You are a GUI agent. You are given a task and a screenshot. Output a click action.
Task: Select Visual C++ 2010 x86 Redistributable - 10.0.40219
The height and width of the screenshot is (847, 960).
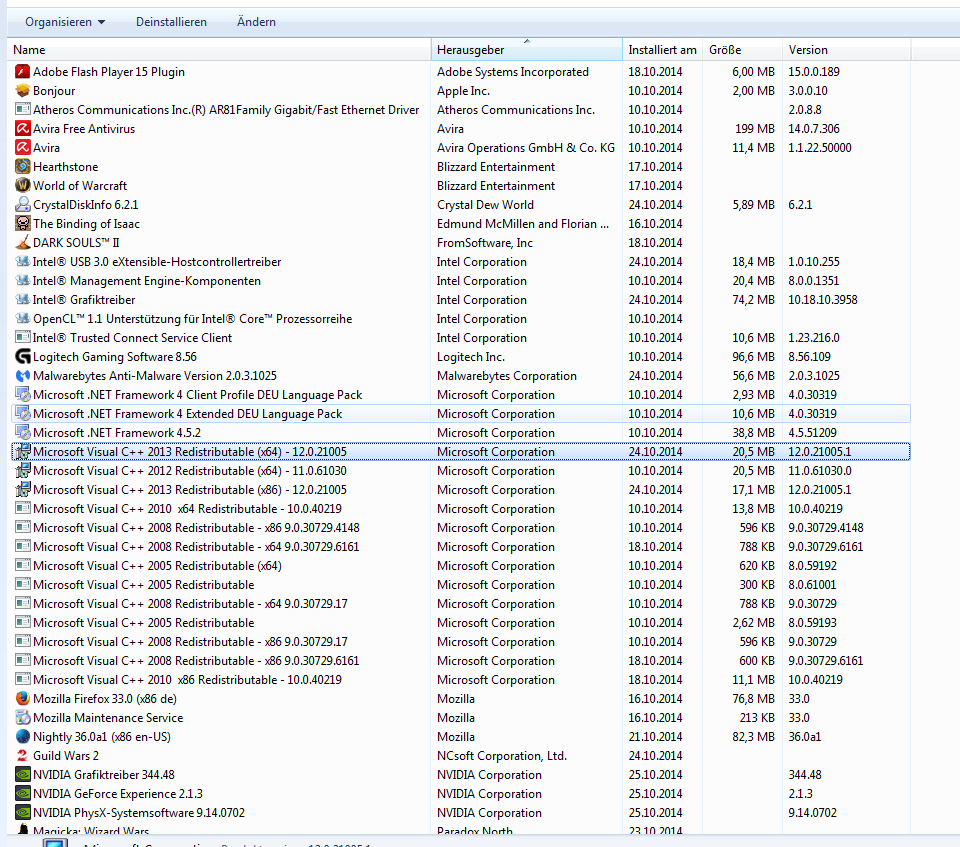tap(461, 679)
